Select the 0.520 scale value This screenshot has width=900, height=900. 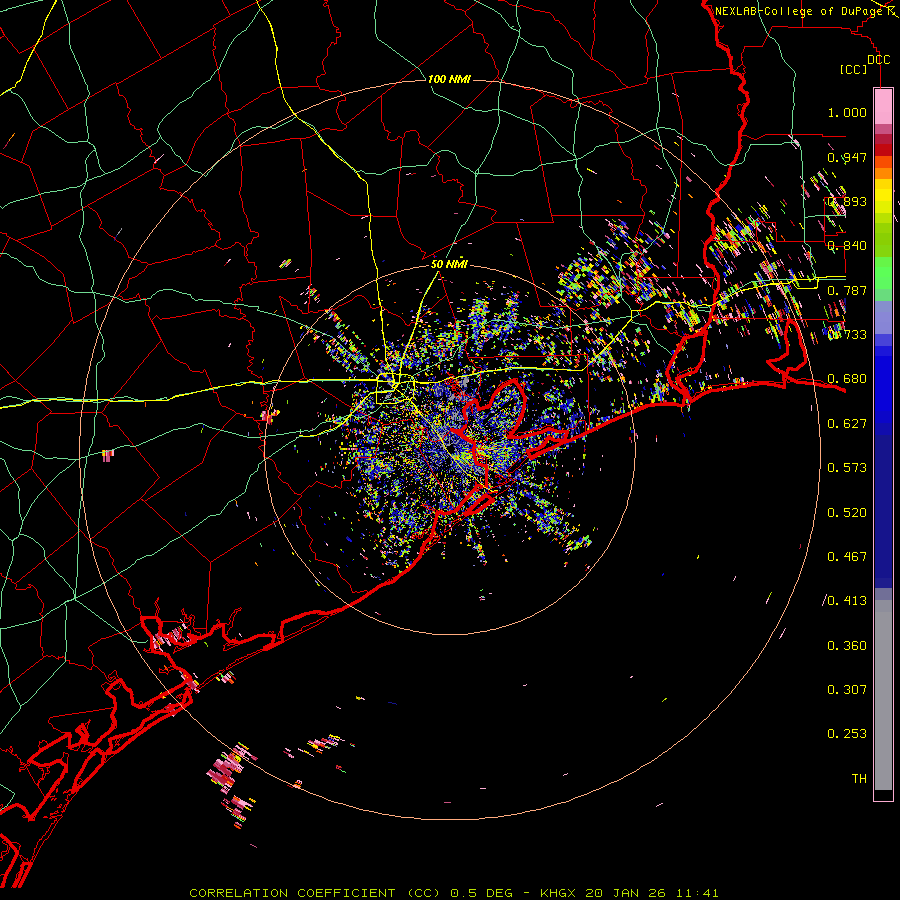click(x=847, y=513)
